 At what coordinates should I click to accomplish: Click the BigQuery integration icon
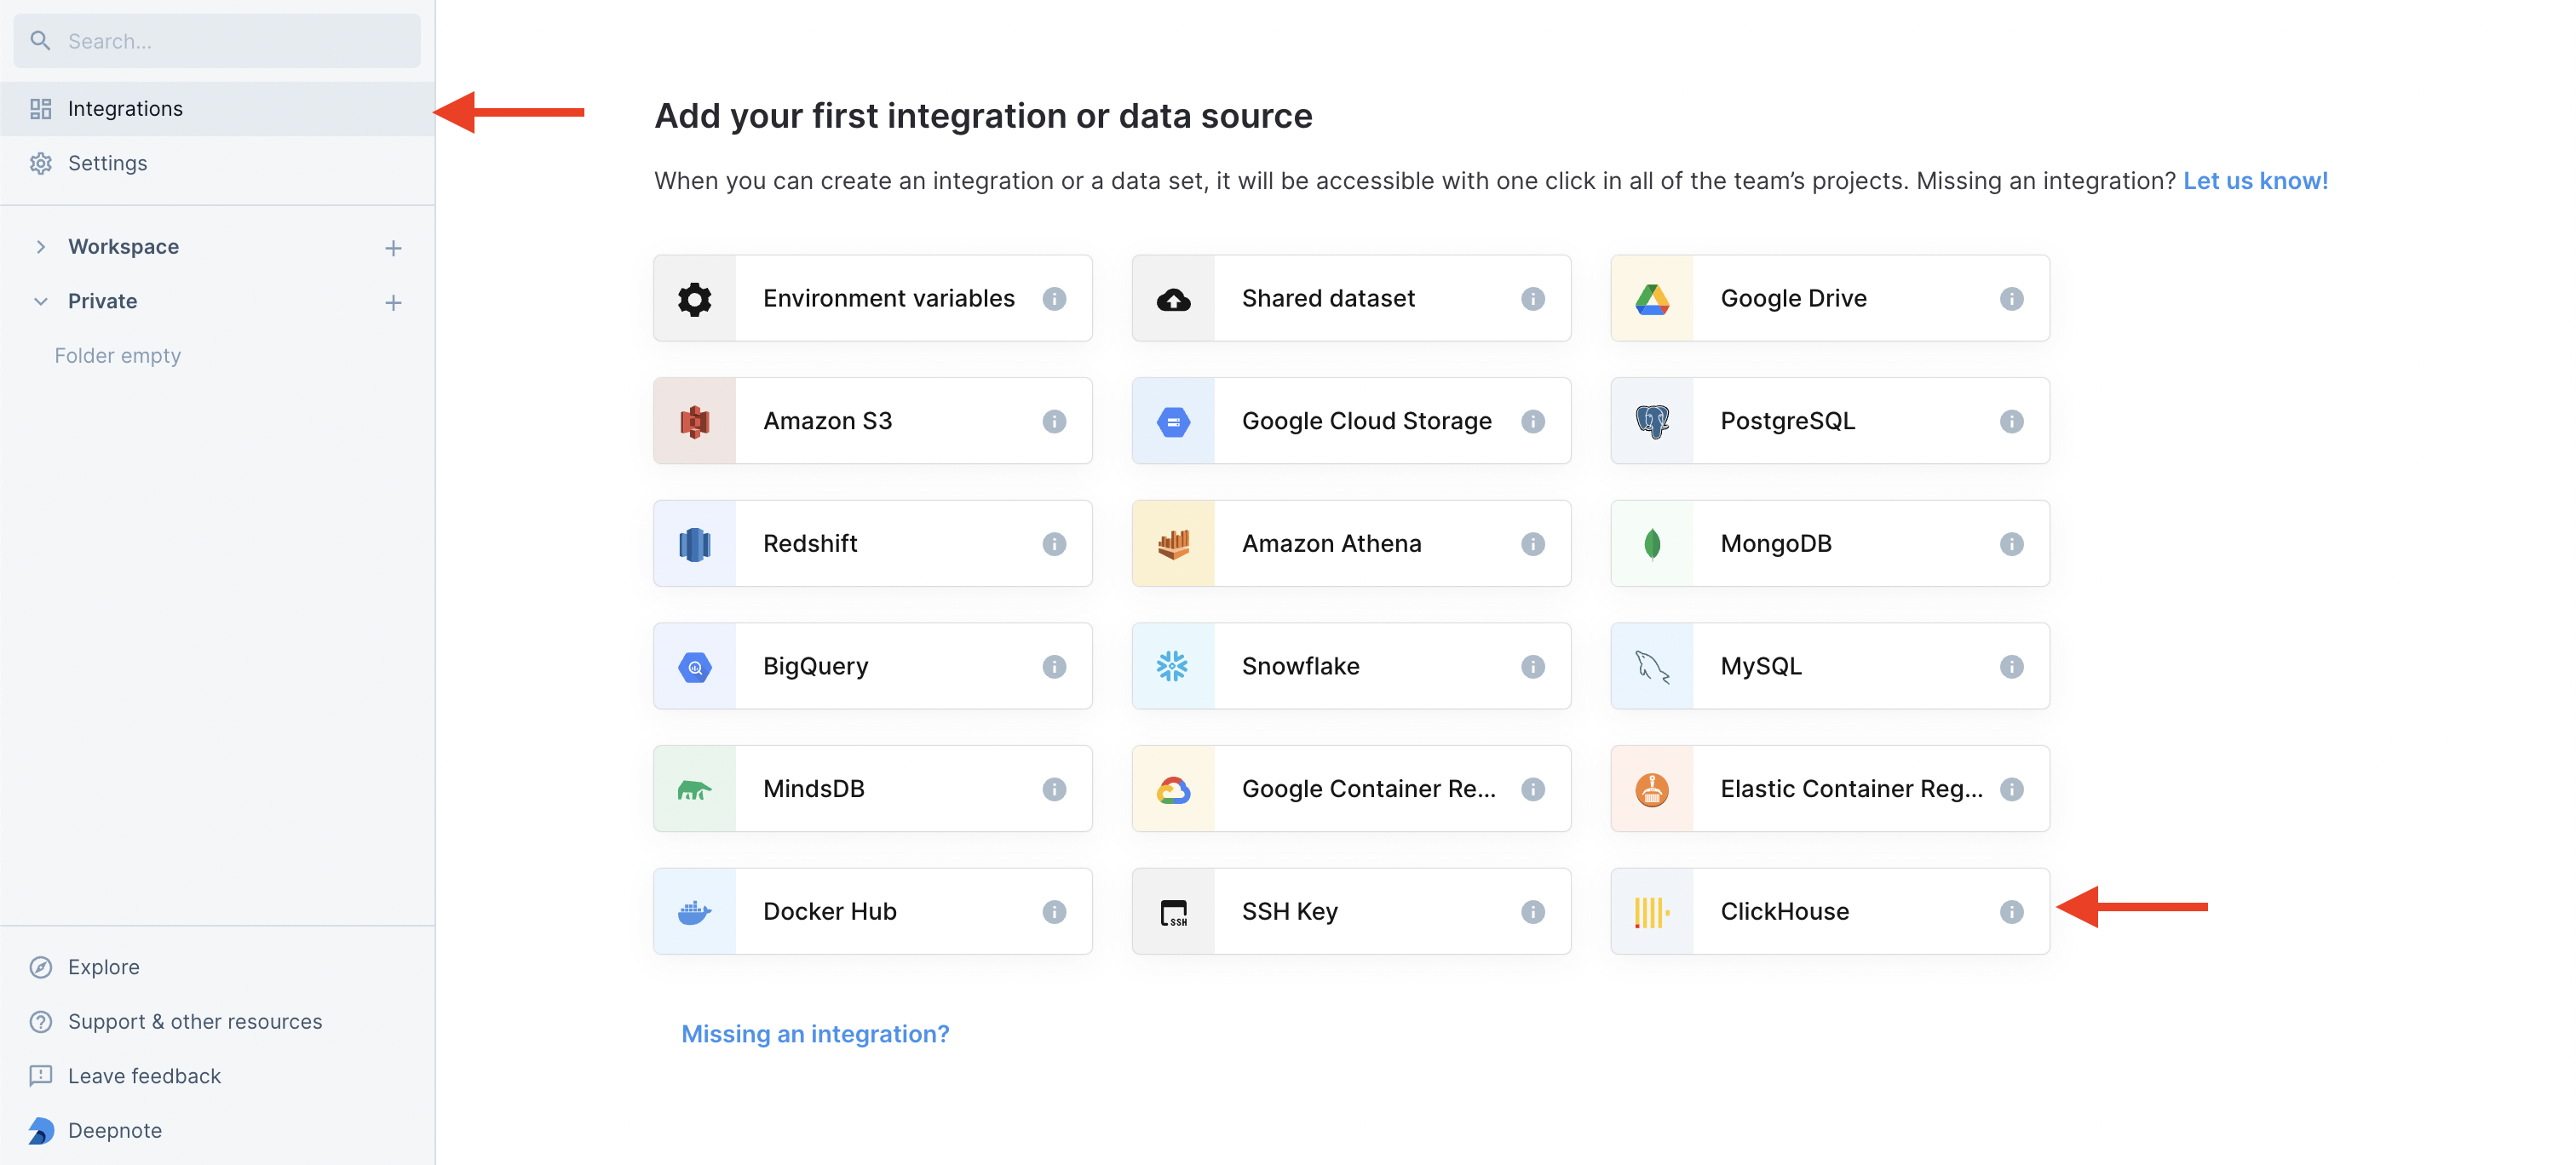pyautogui.click(x=695, y=664)
